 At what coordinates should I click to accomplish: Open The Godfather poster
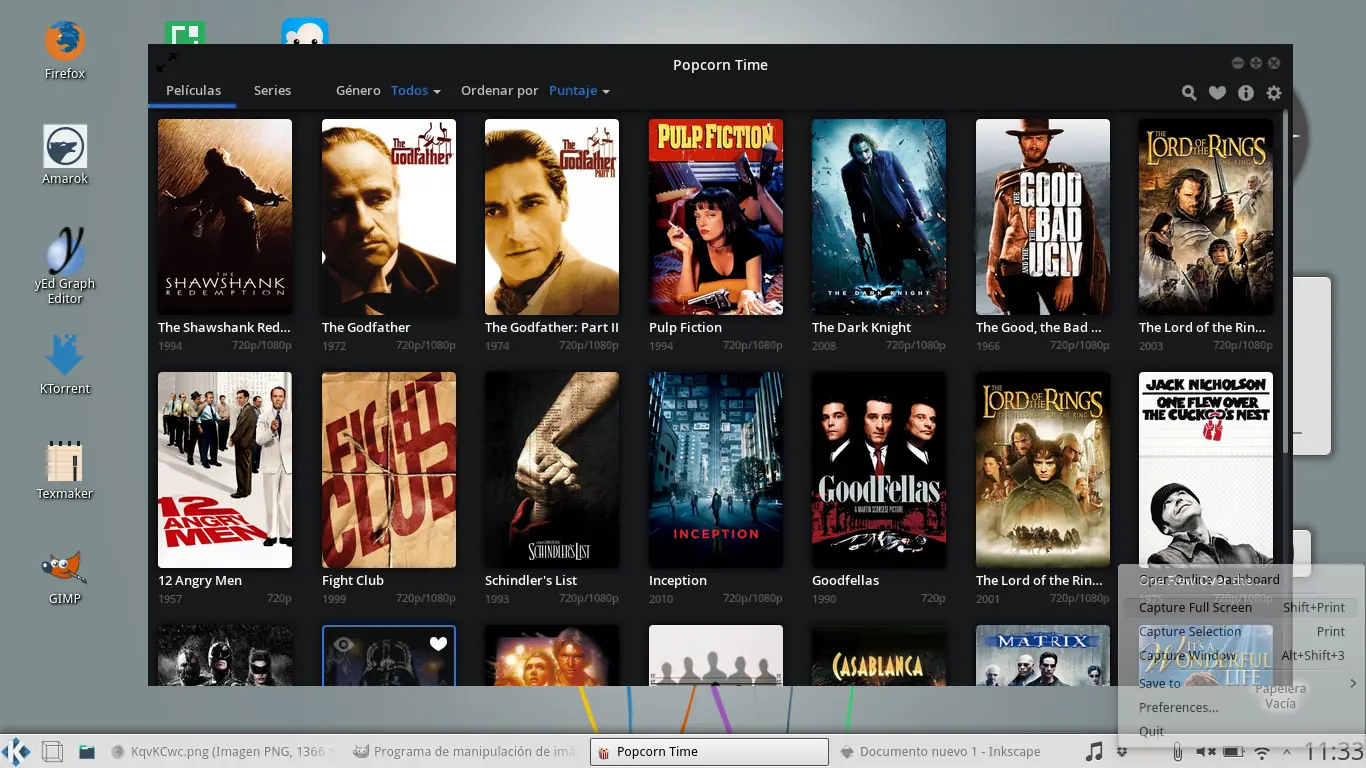click(389, 217)
